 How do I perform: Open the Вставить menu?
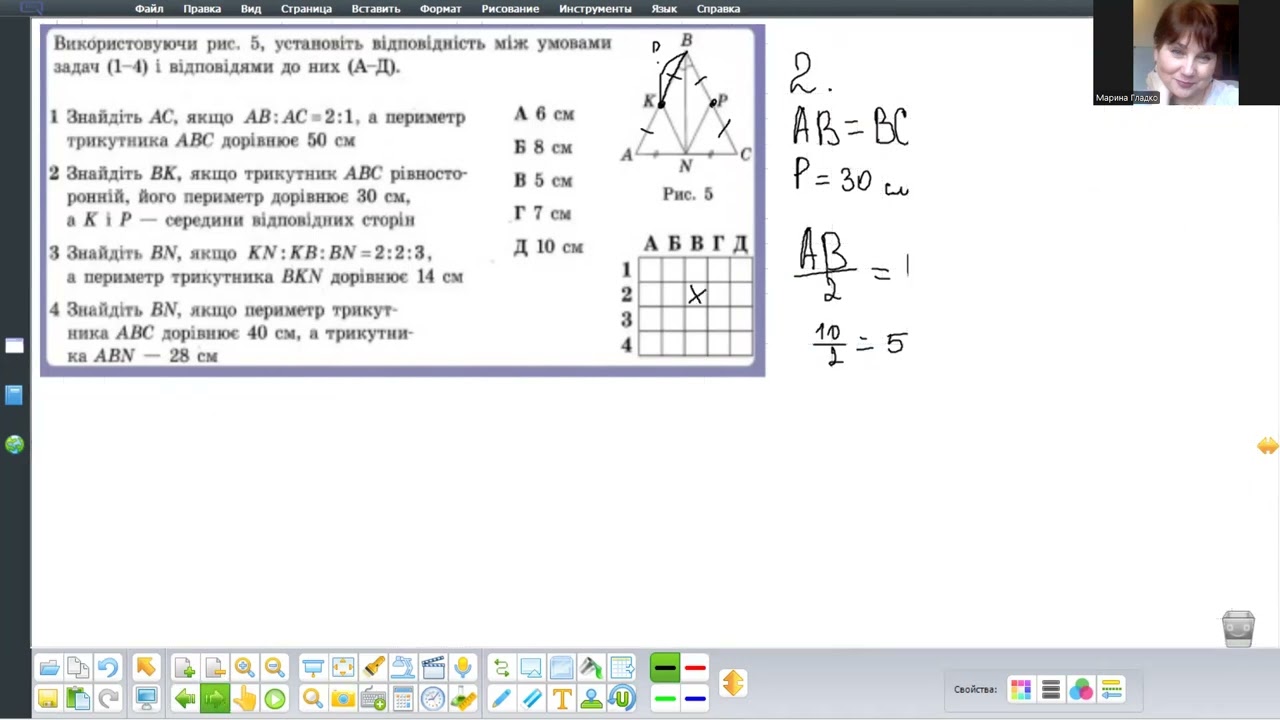tap(376, 8)
